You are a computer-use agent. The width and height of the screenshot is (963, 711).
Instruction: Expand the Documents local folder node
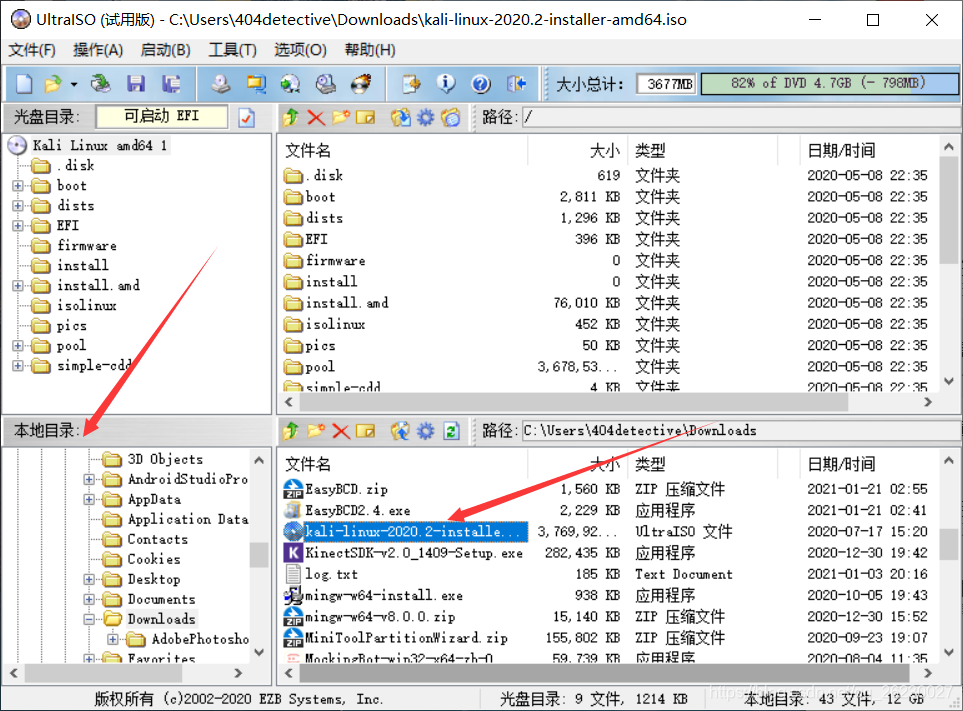click(89, 599)
